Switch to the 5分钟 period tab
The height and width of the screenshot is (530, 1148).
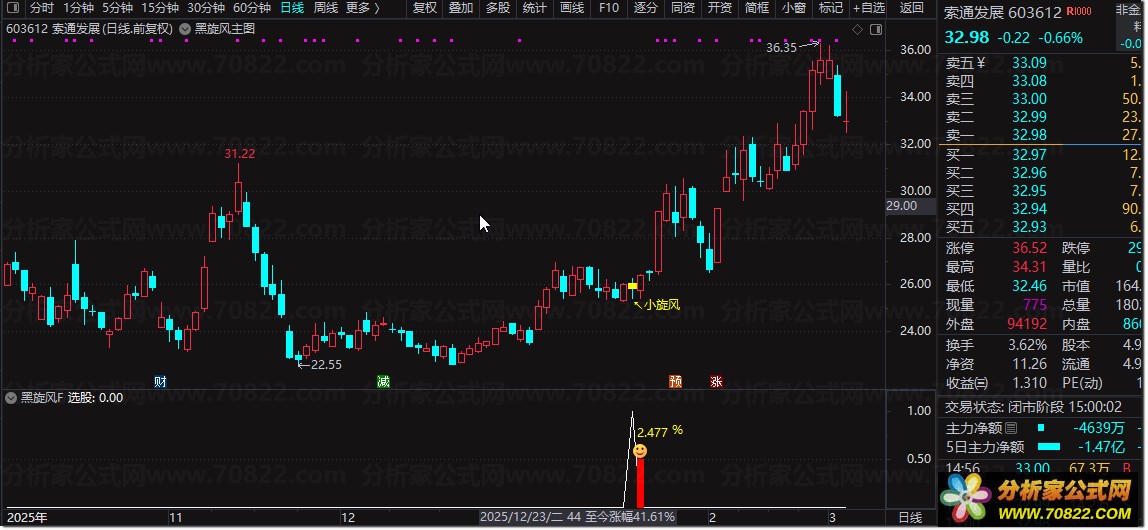coord(117,8)
